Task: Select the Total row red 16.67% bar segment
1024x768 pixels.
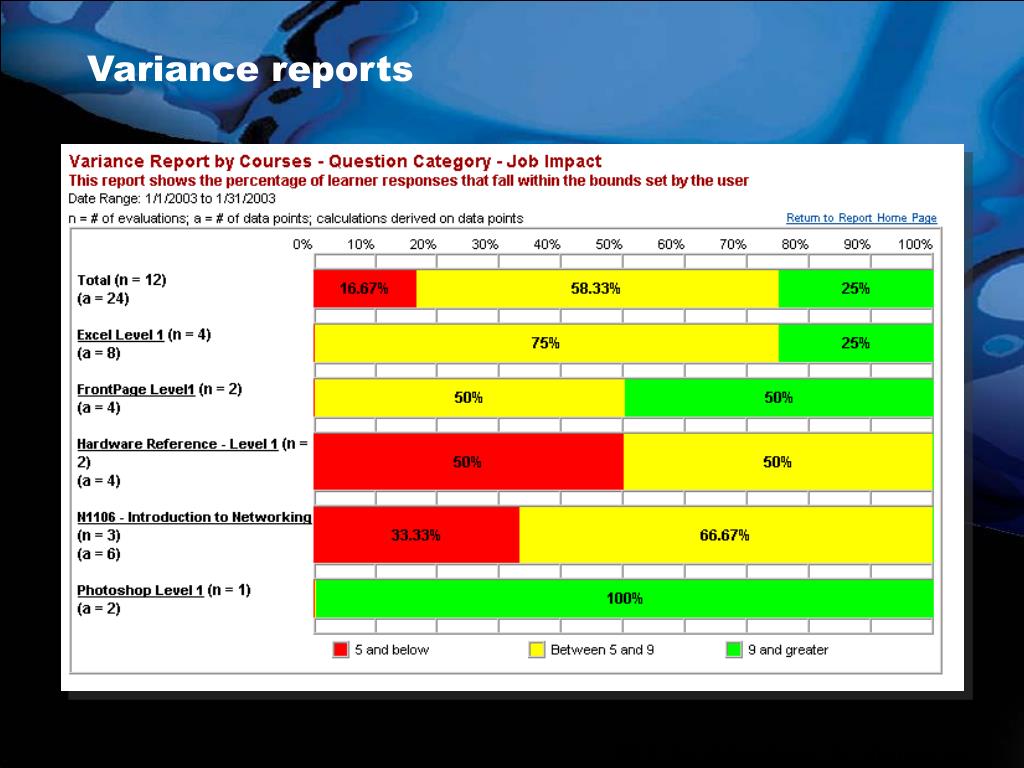Action: pyautogui.click(x=365, y=289)
